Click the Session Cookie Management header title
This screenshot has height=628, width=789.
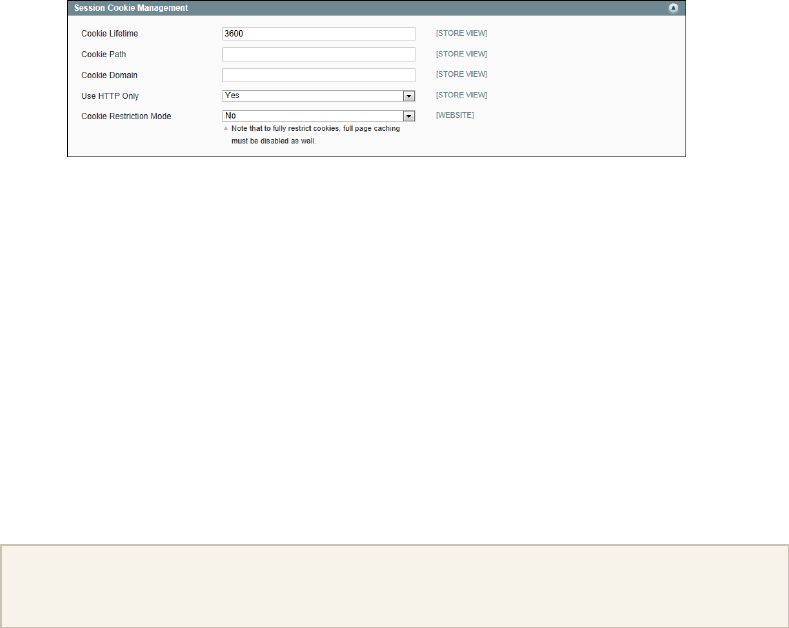[131, 8]
